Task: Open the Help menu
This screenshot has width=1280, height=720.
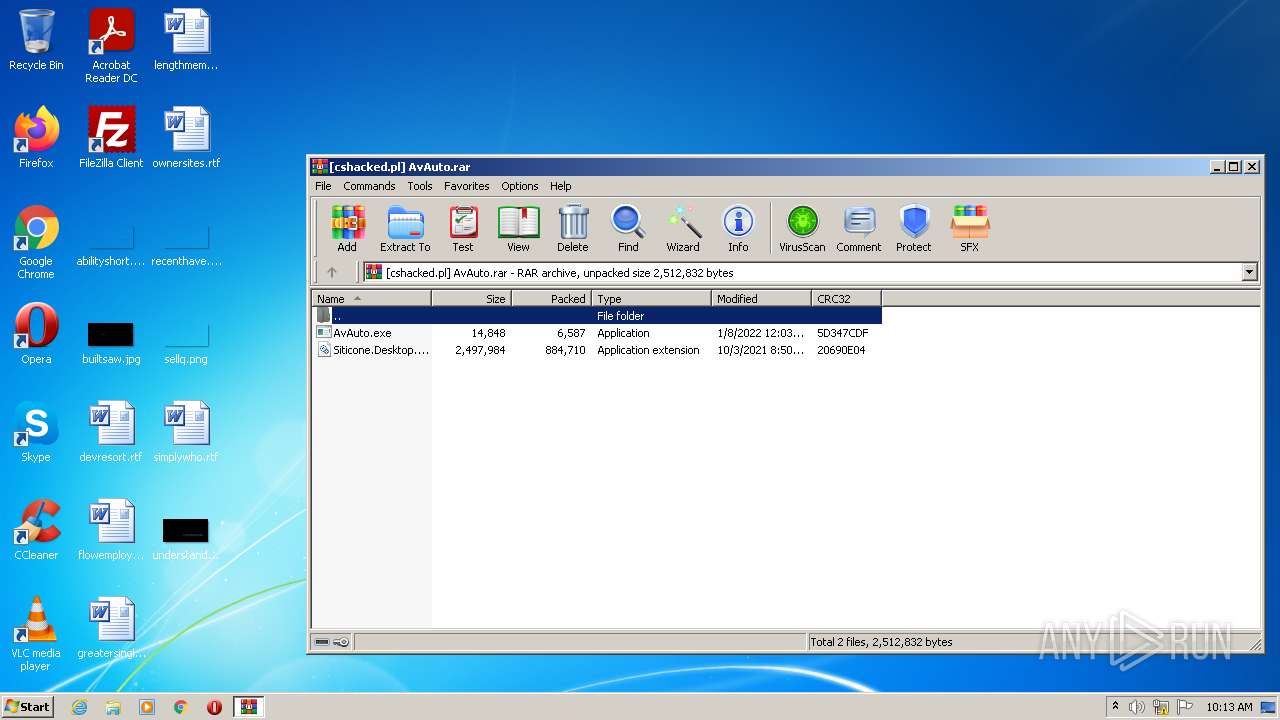Action: [561, 186]
